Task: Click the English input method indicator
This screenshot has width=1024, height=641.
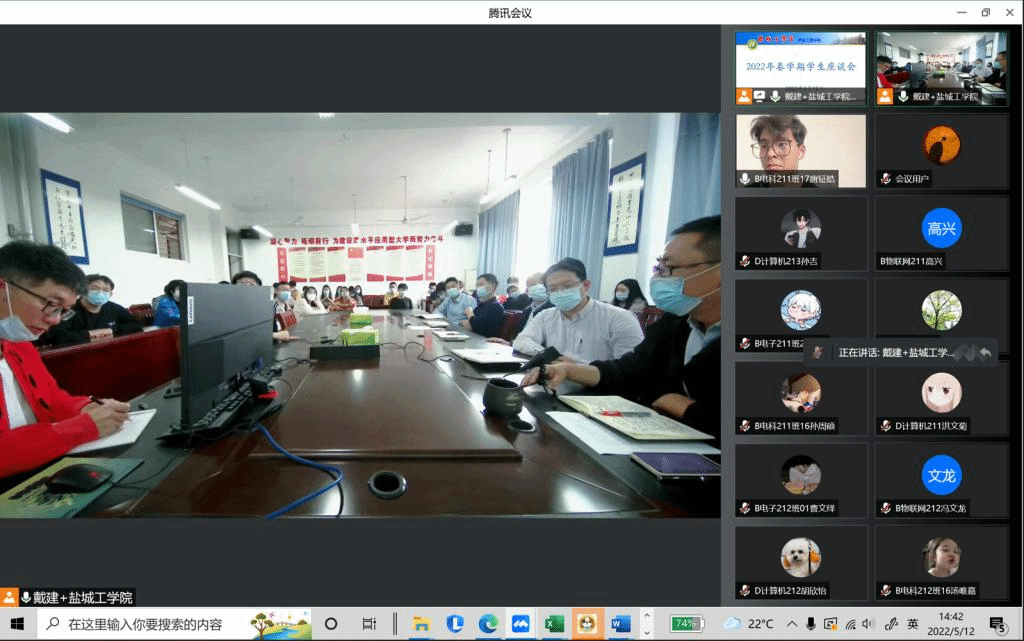Action: 912,624
